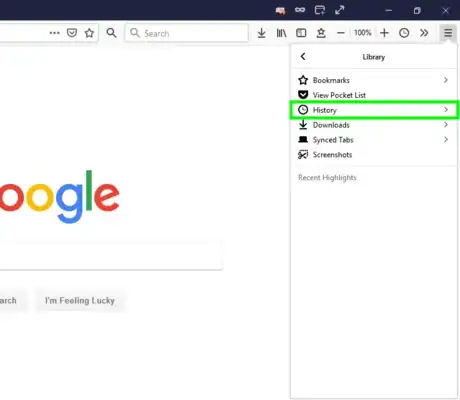Screen dimensions: 460x400
Task: Click the magnifier icon beside address bar
Action: (x=111, y=33)
